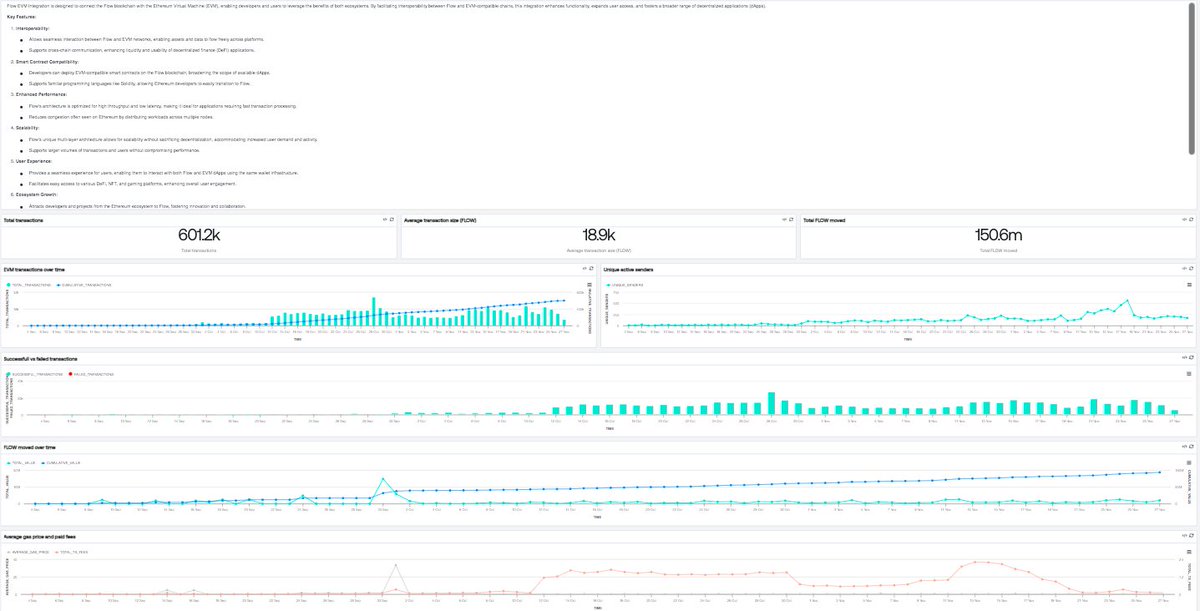Click the 18.9k average transaction size value
This screenshot has width=1200, height=611.
(x=598, y=234)
